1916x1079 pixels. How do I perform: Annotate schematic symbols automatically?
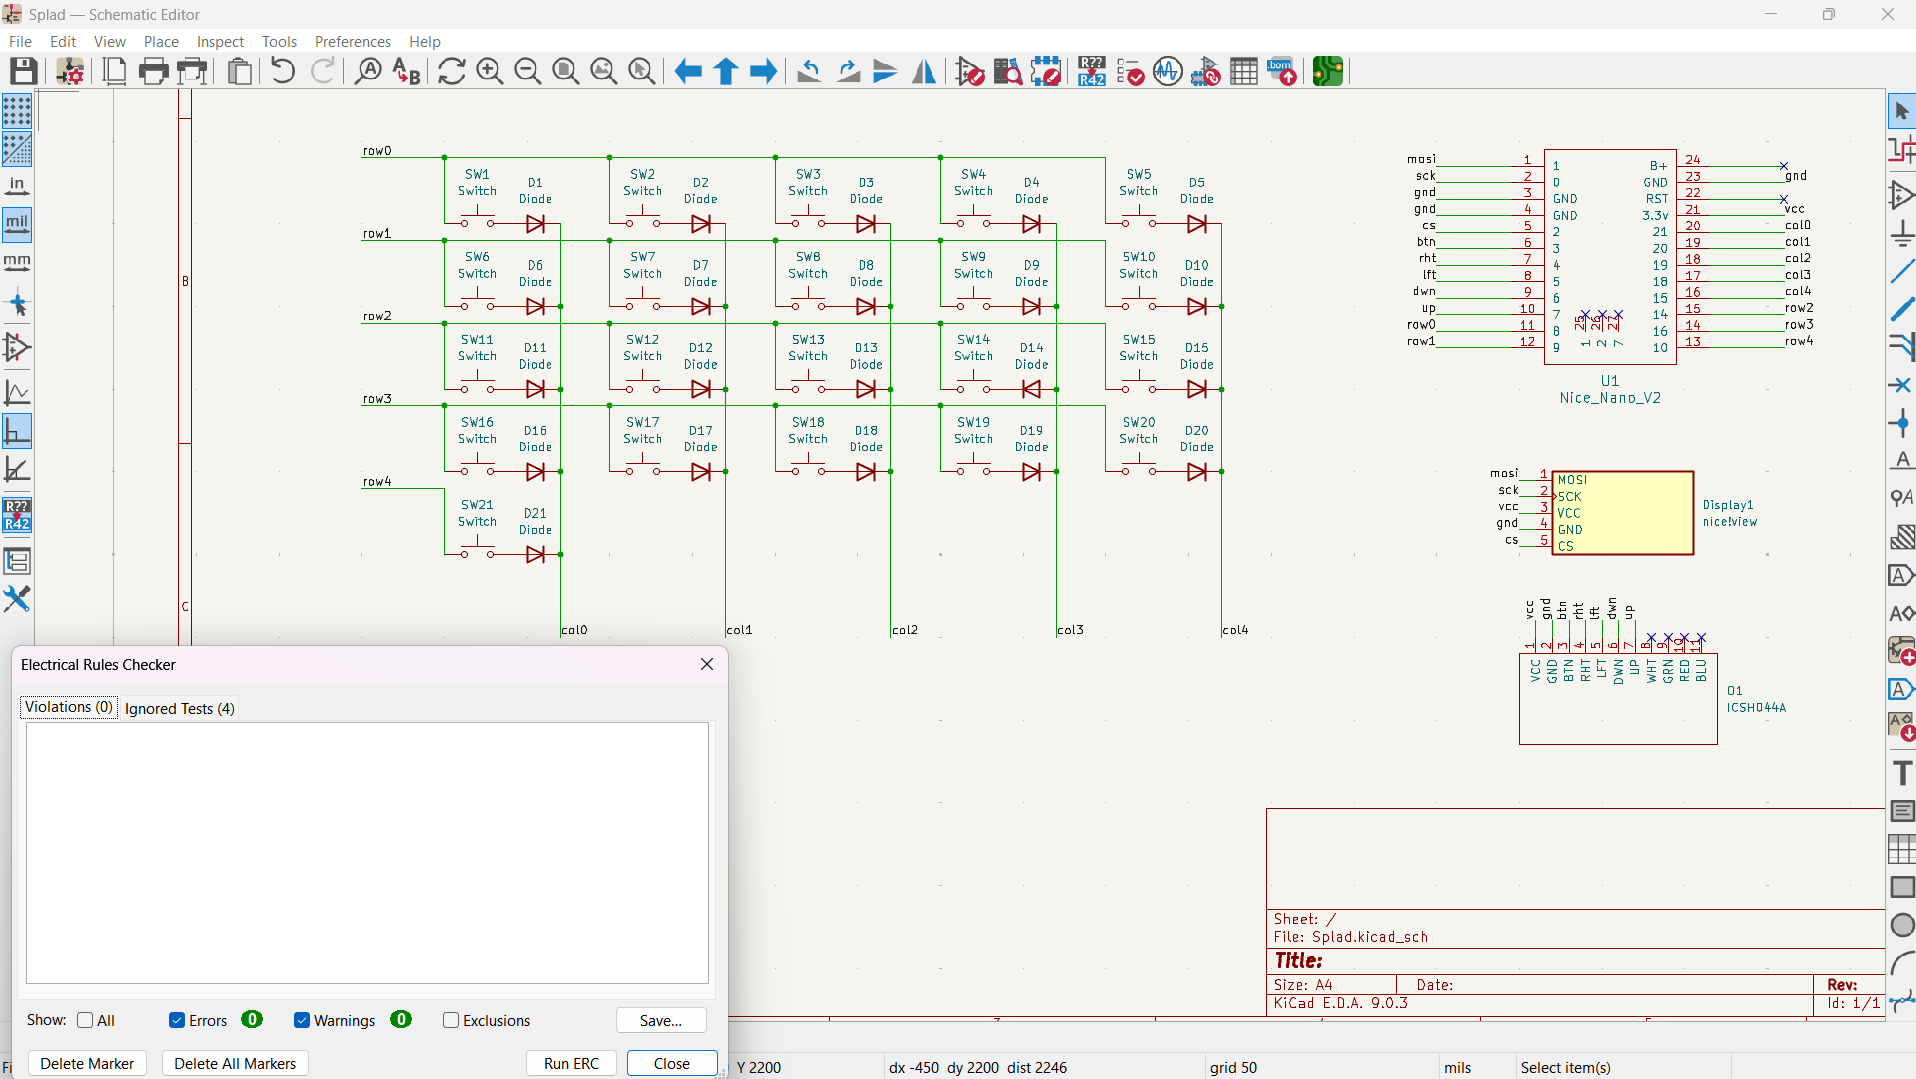point(1090,71)
